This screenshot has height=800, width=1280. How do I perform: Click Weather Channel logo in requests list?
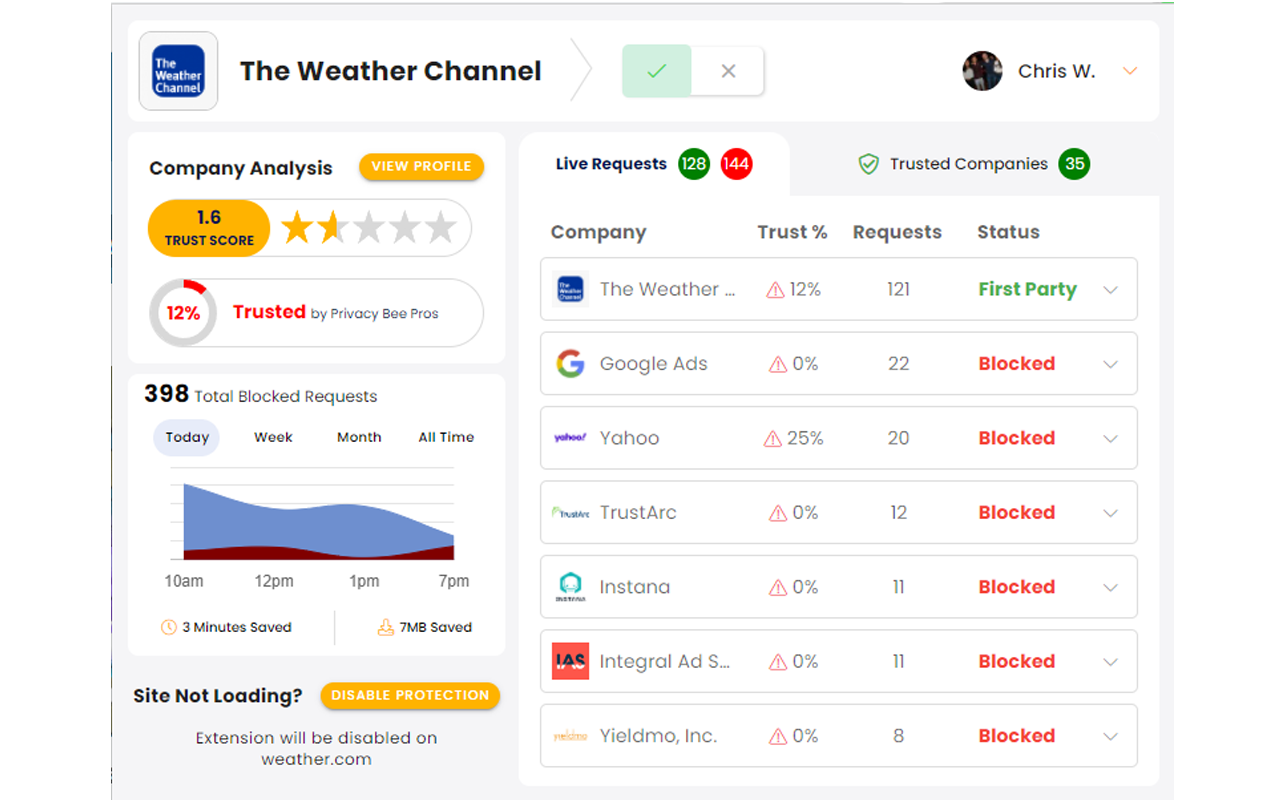pyautogui.click(x=570, y=289)
